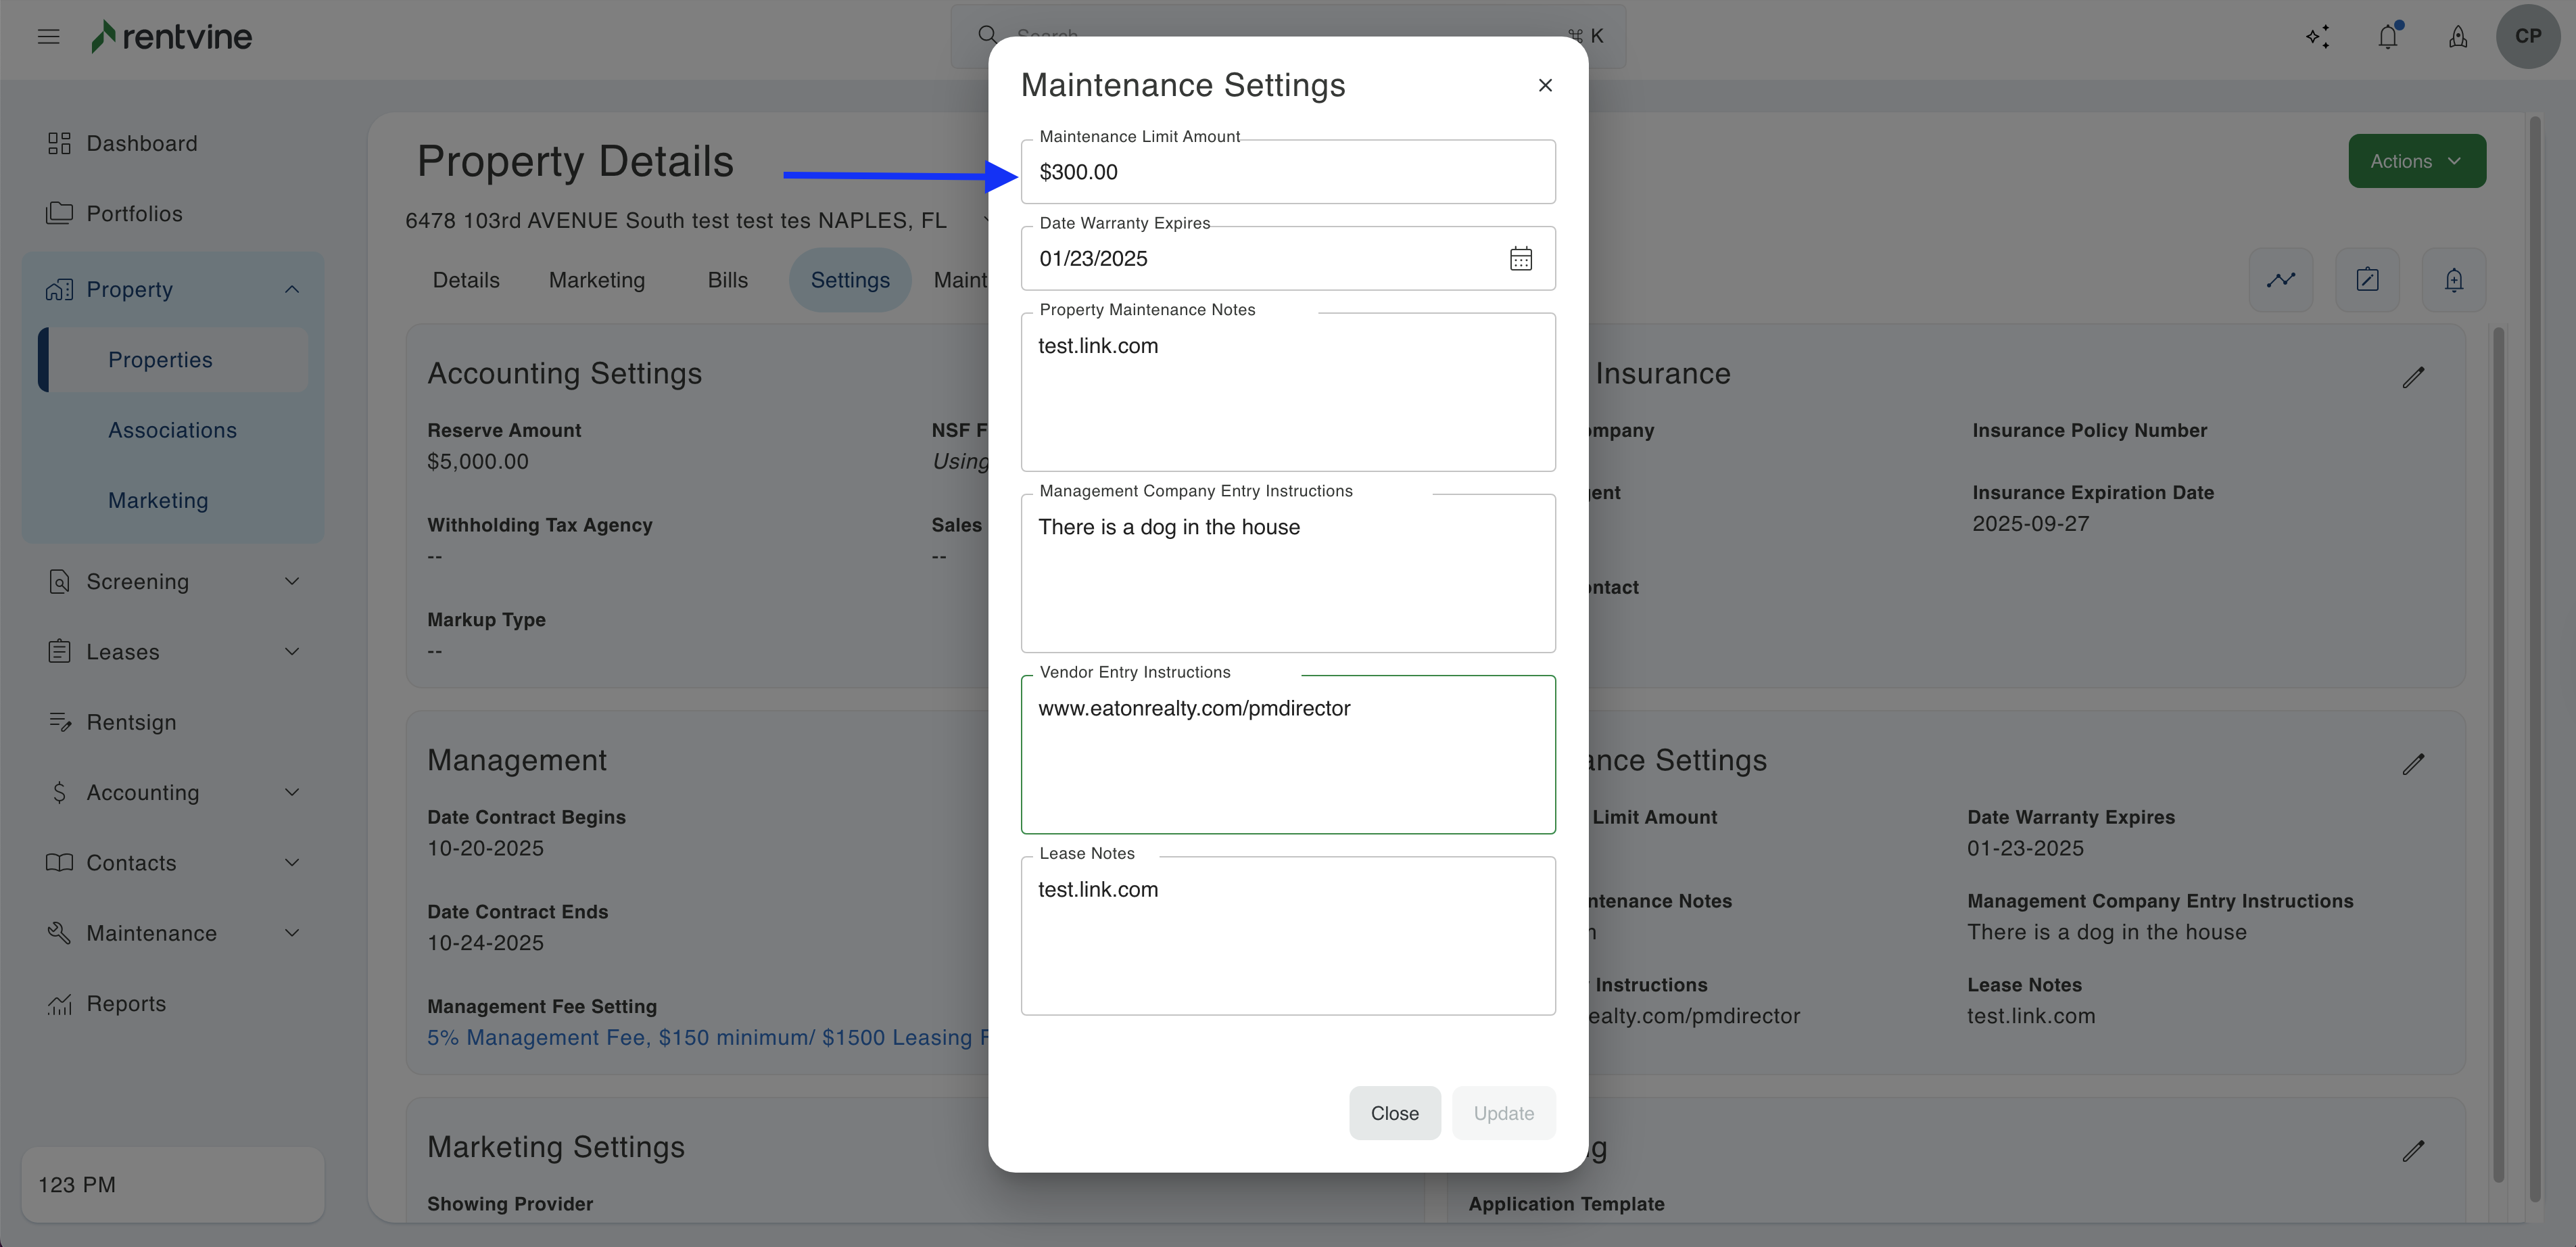This screenshot has width=2576, height=1247.
Task: Click the rocket launch icon in header
Action: tap(2457, 37)
